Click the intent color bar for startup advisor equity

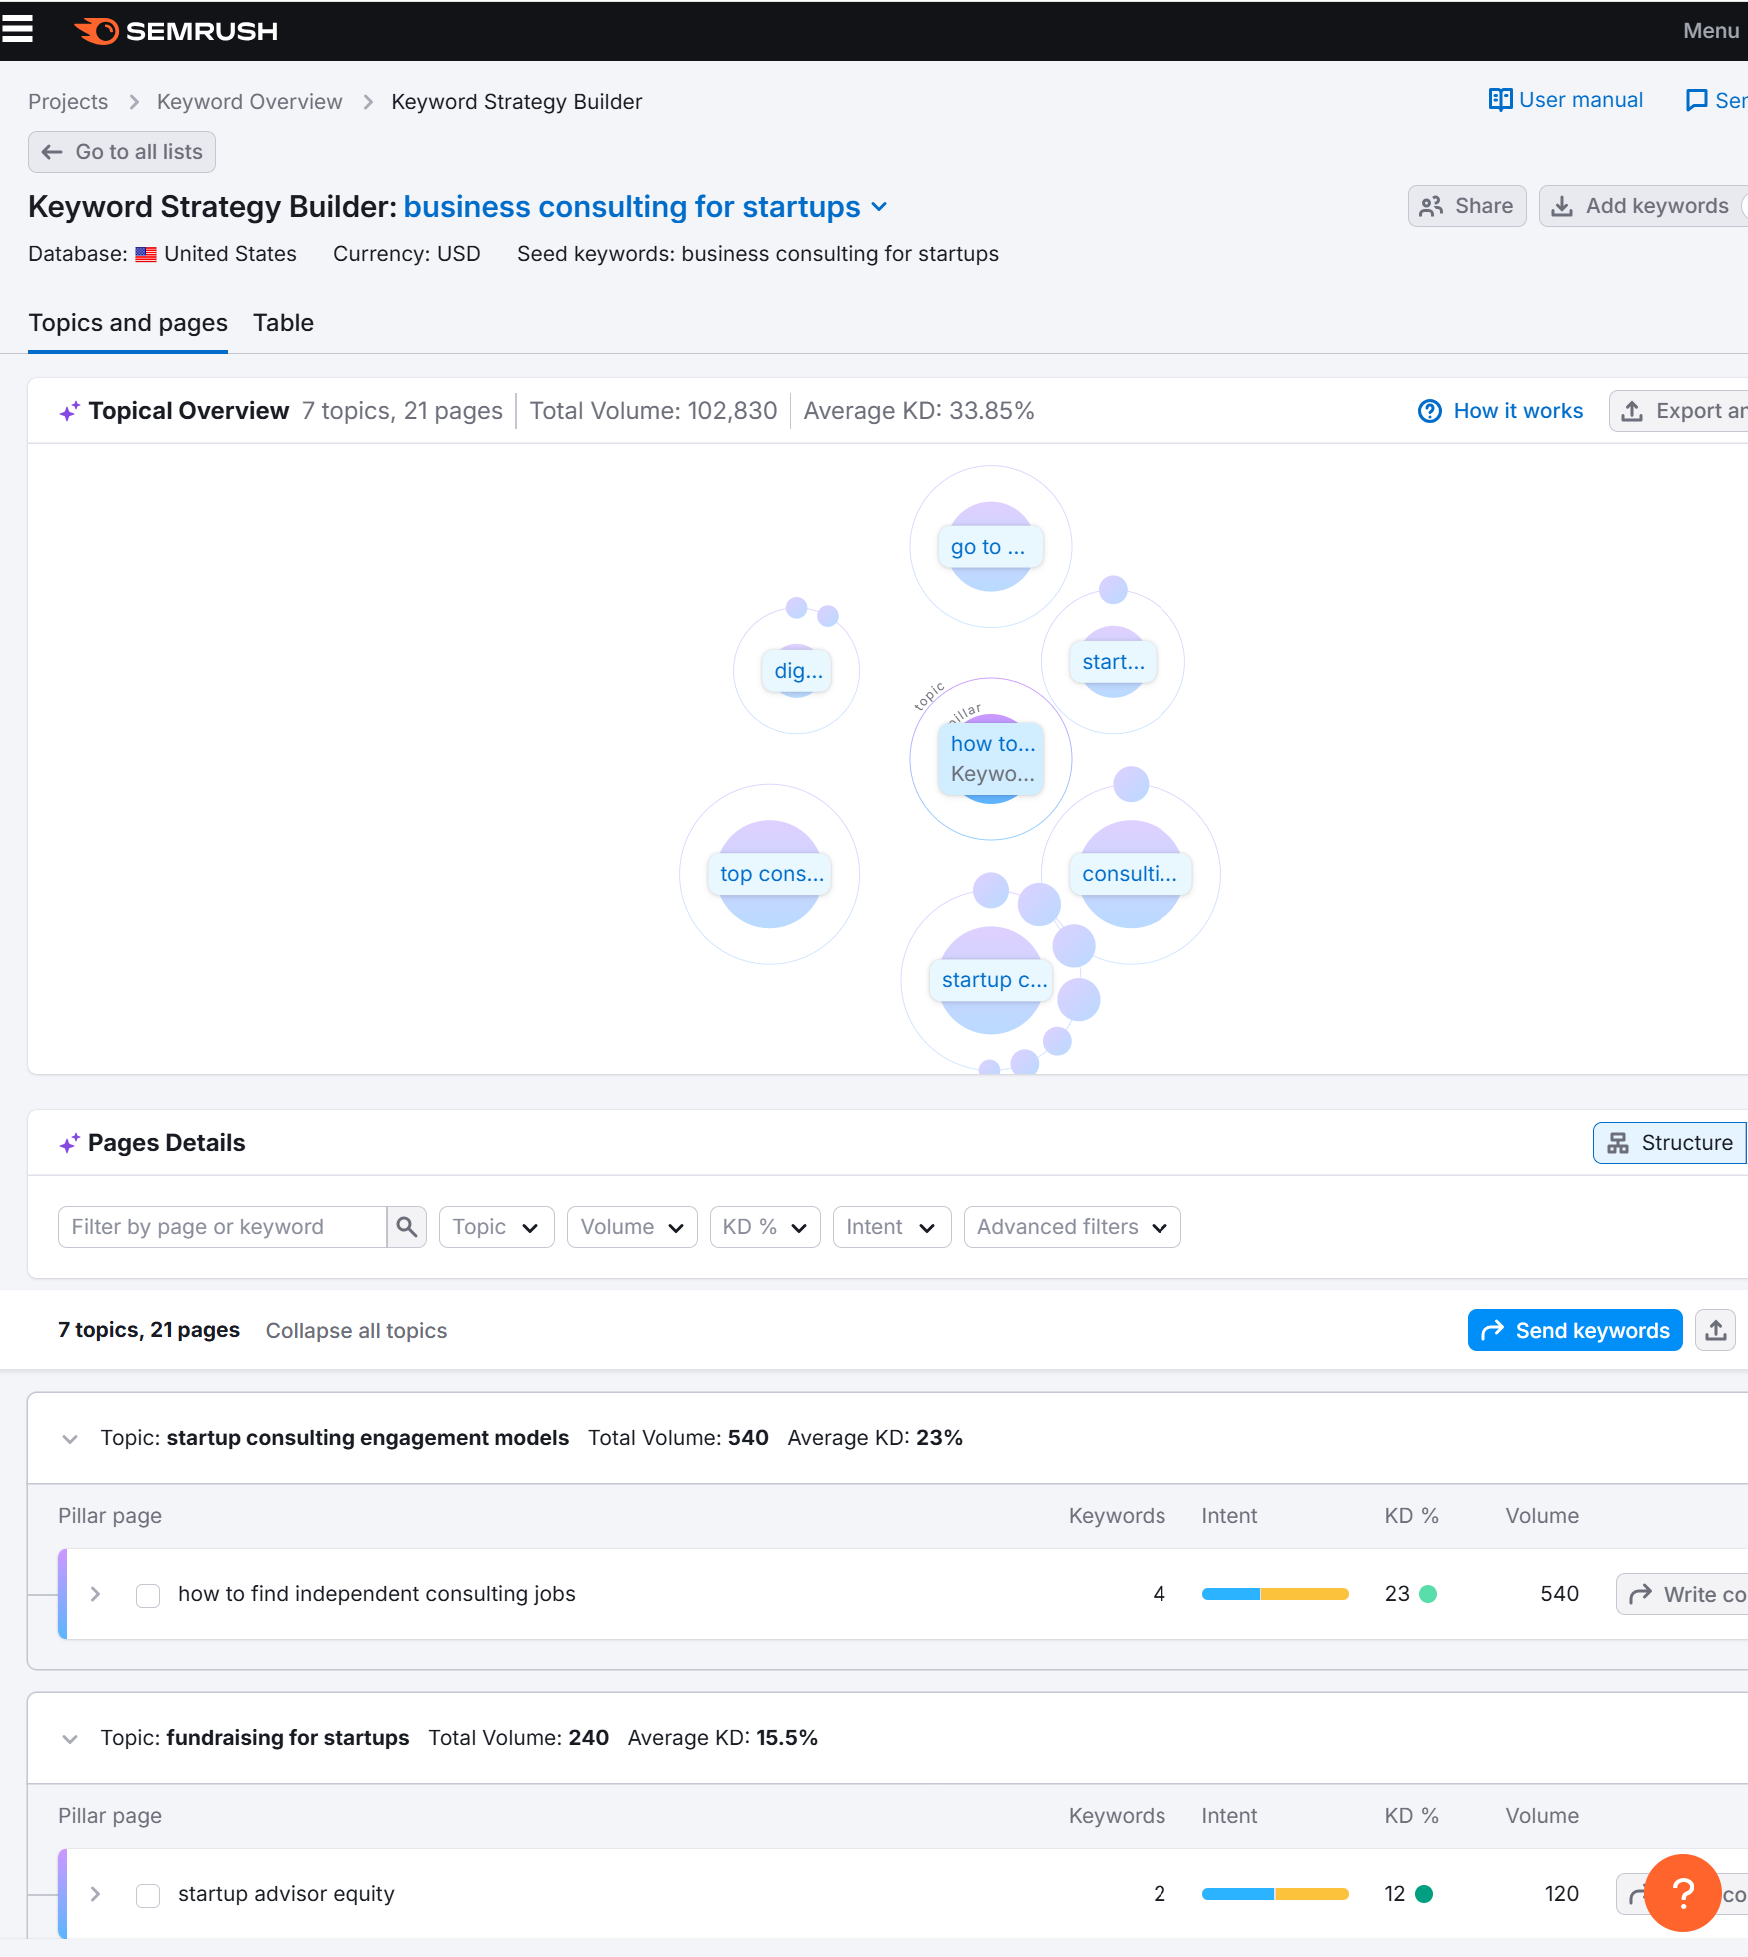(x=1274, y=1894)
